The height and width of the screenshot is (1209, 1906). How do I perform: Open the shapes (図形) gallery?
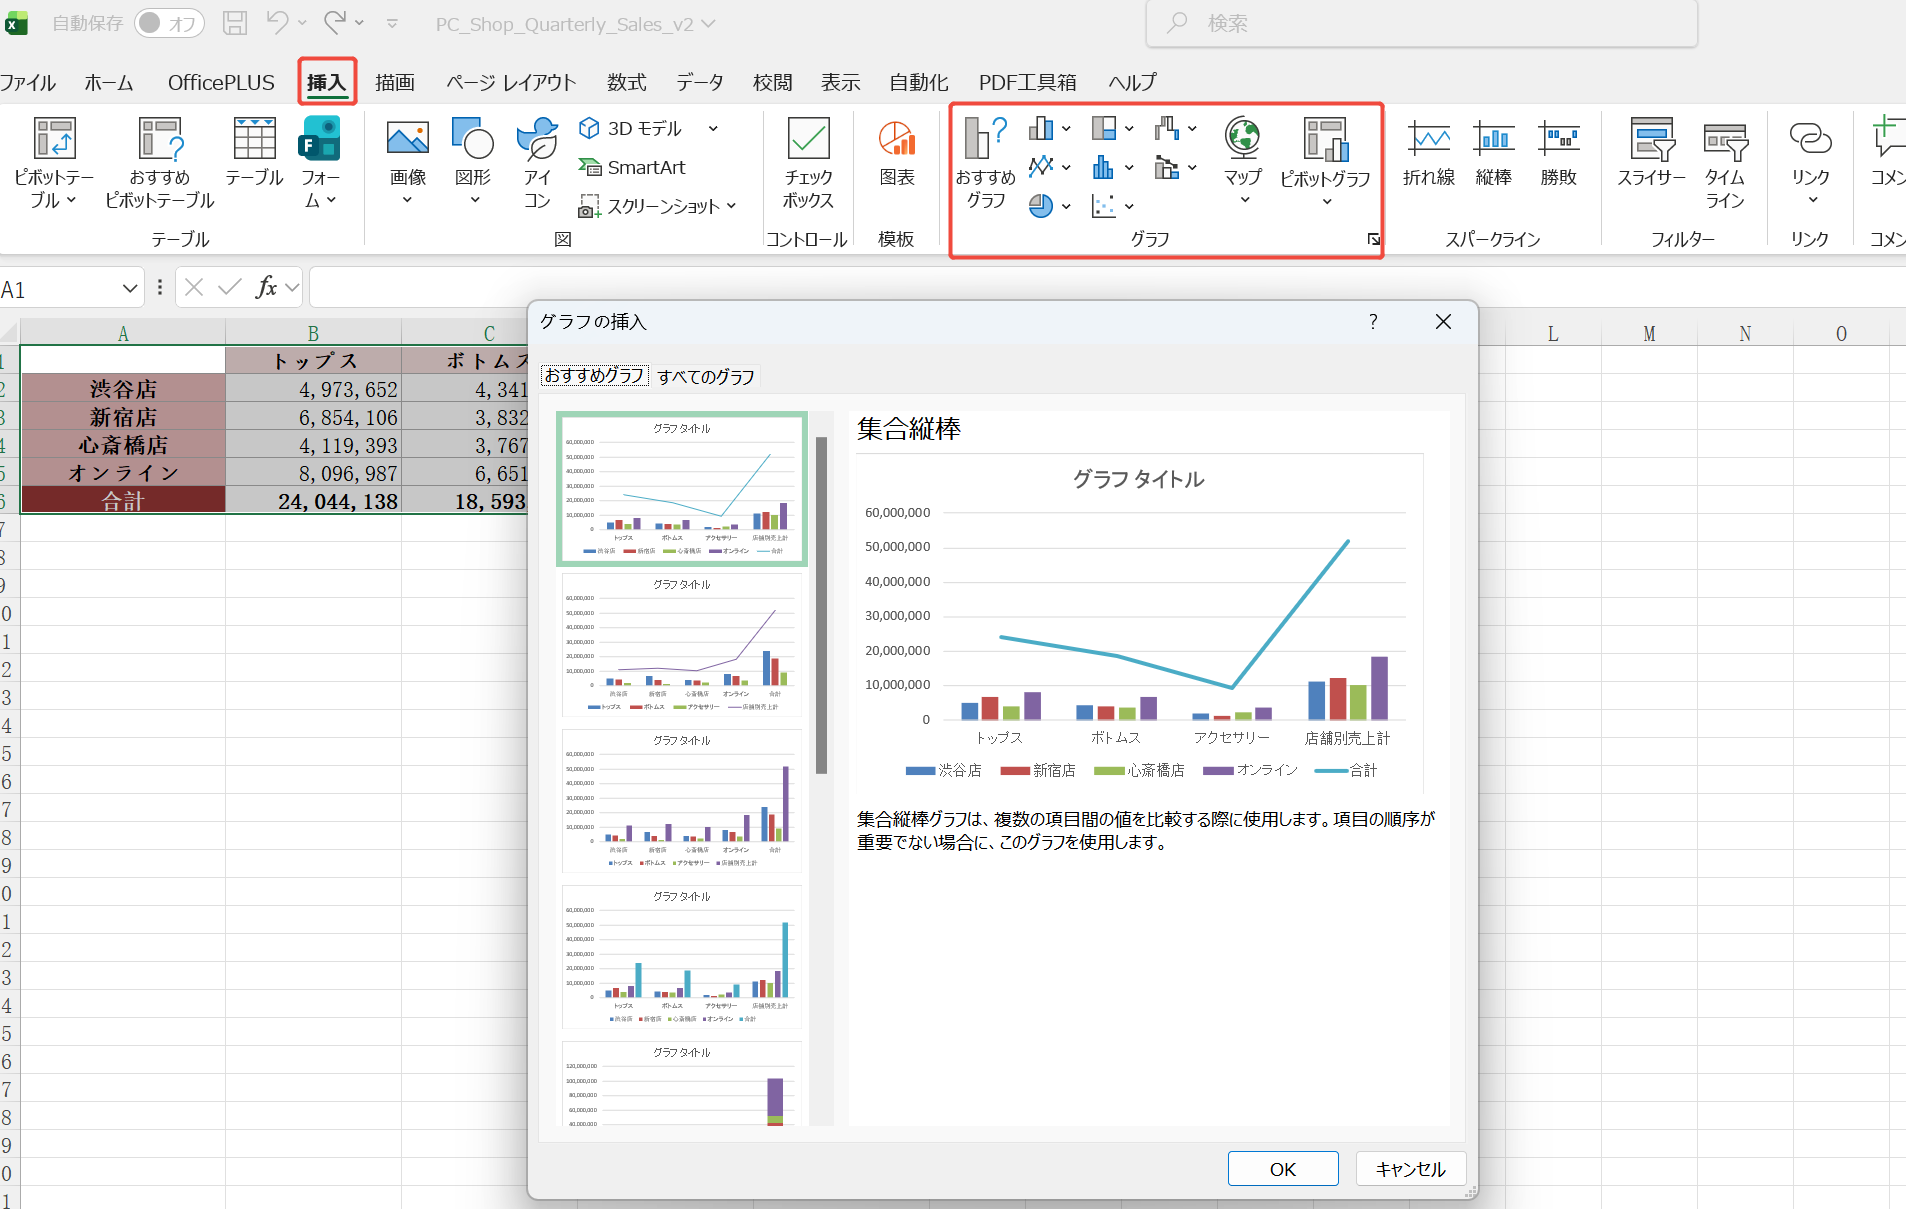pyautogui.click(x=473, y=163)
